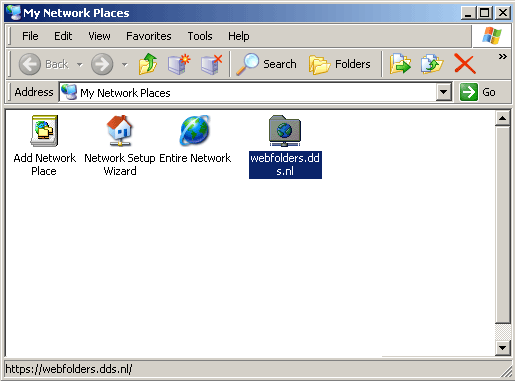This screenshot has width=515, height=381.
Task: Select the Add Network Place icon
Action: click(x=44, y=131)
